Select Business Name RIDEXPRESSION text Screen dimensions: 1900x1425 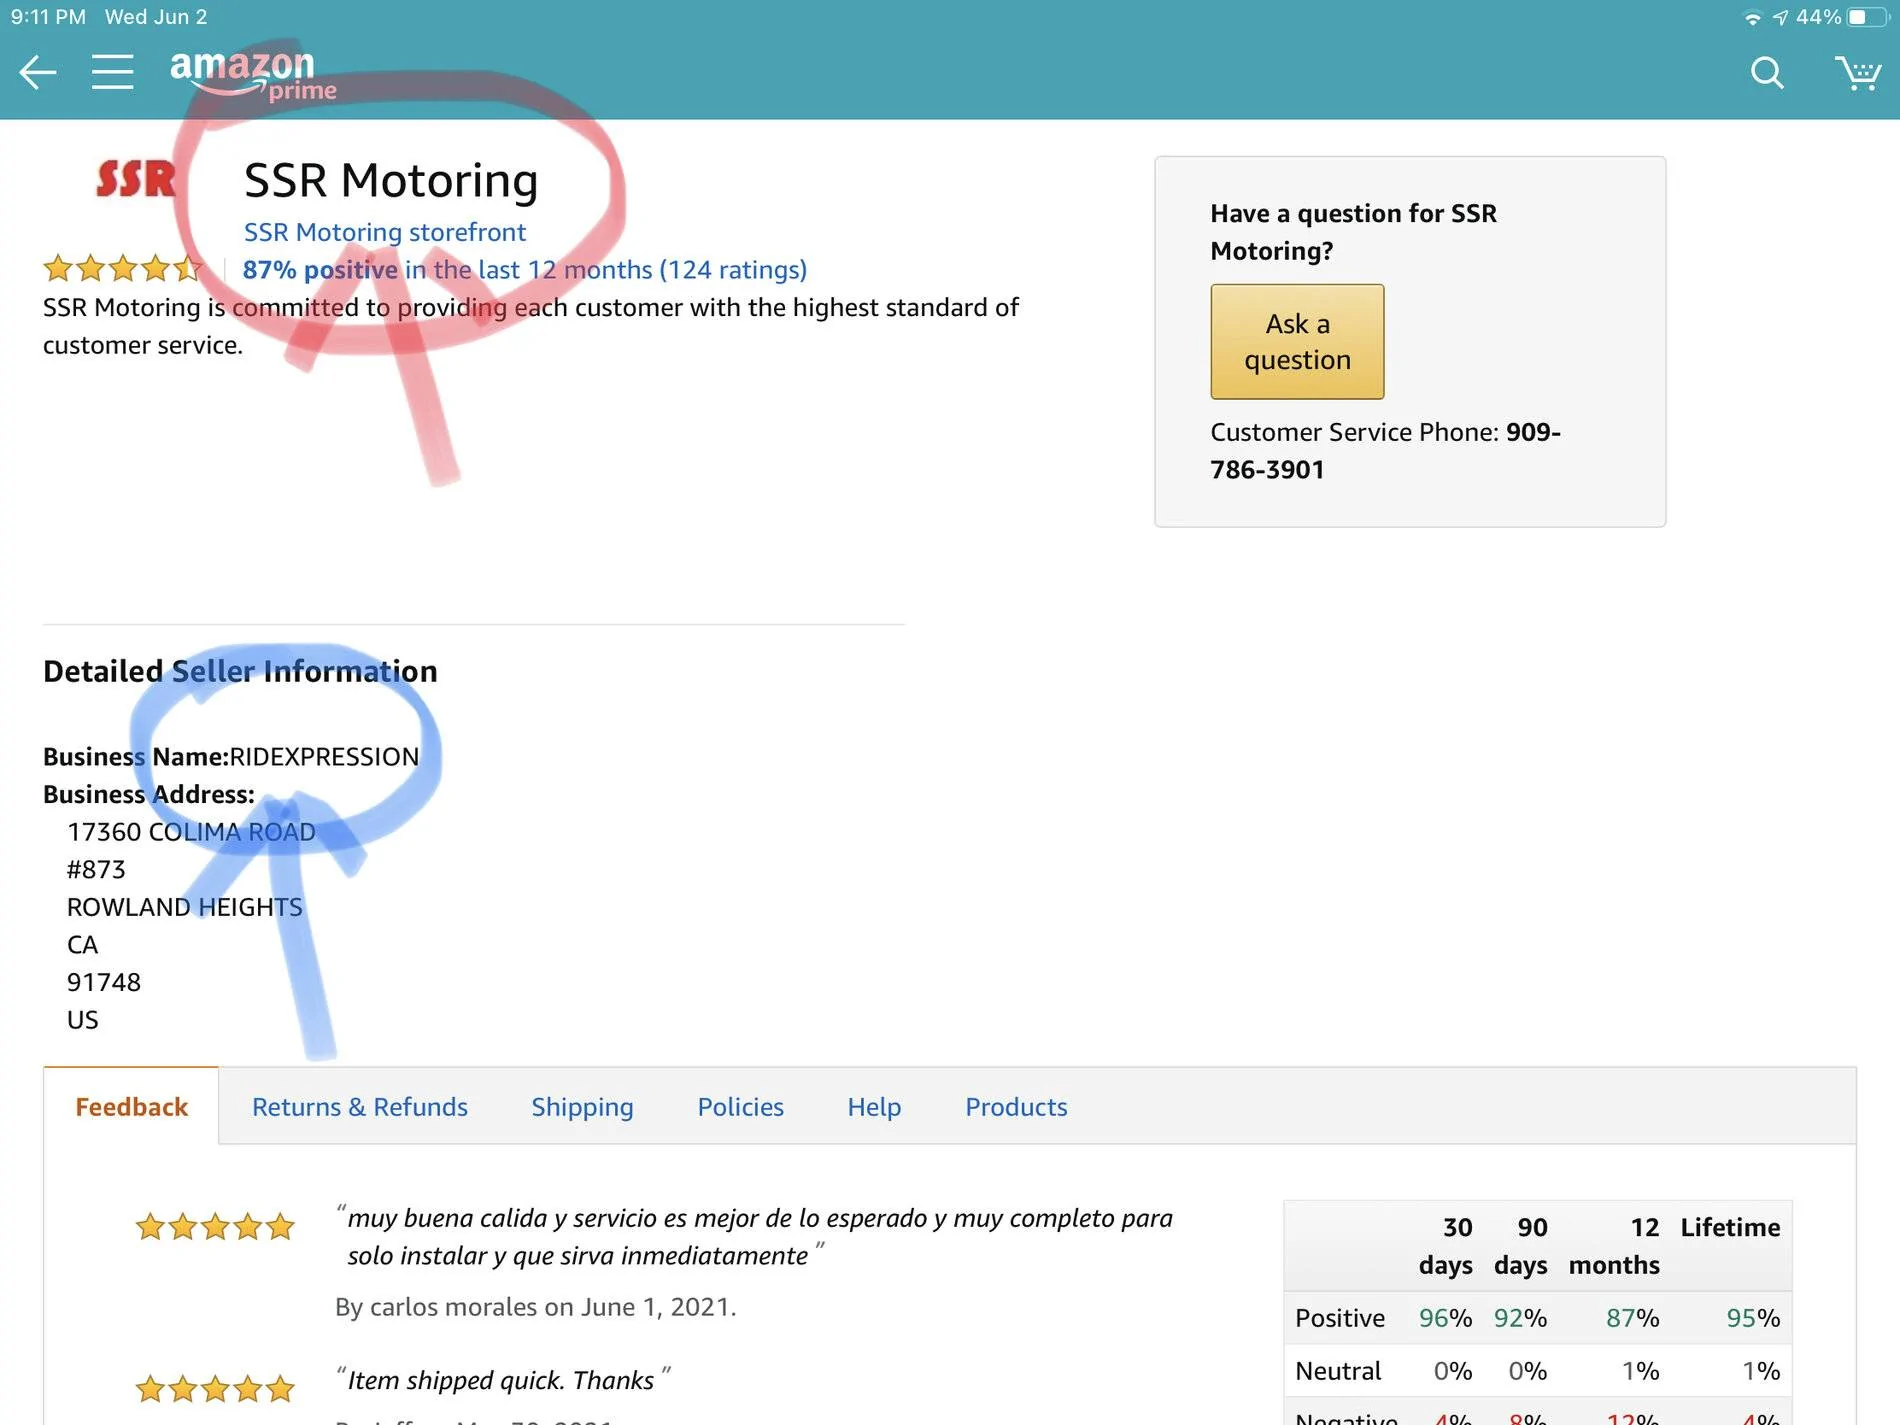coord(231,757)
